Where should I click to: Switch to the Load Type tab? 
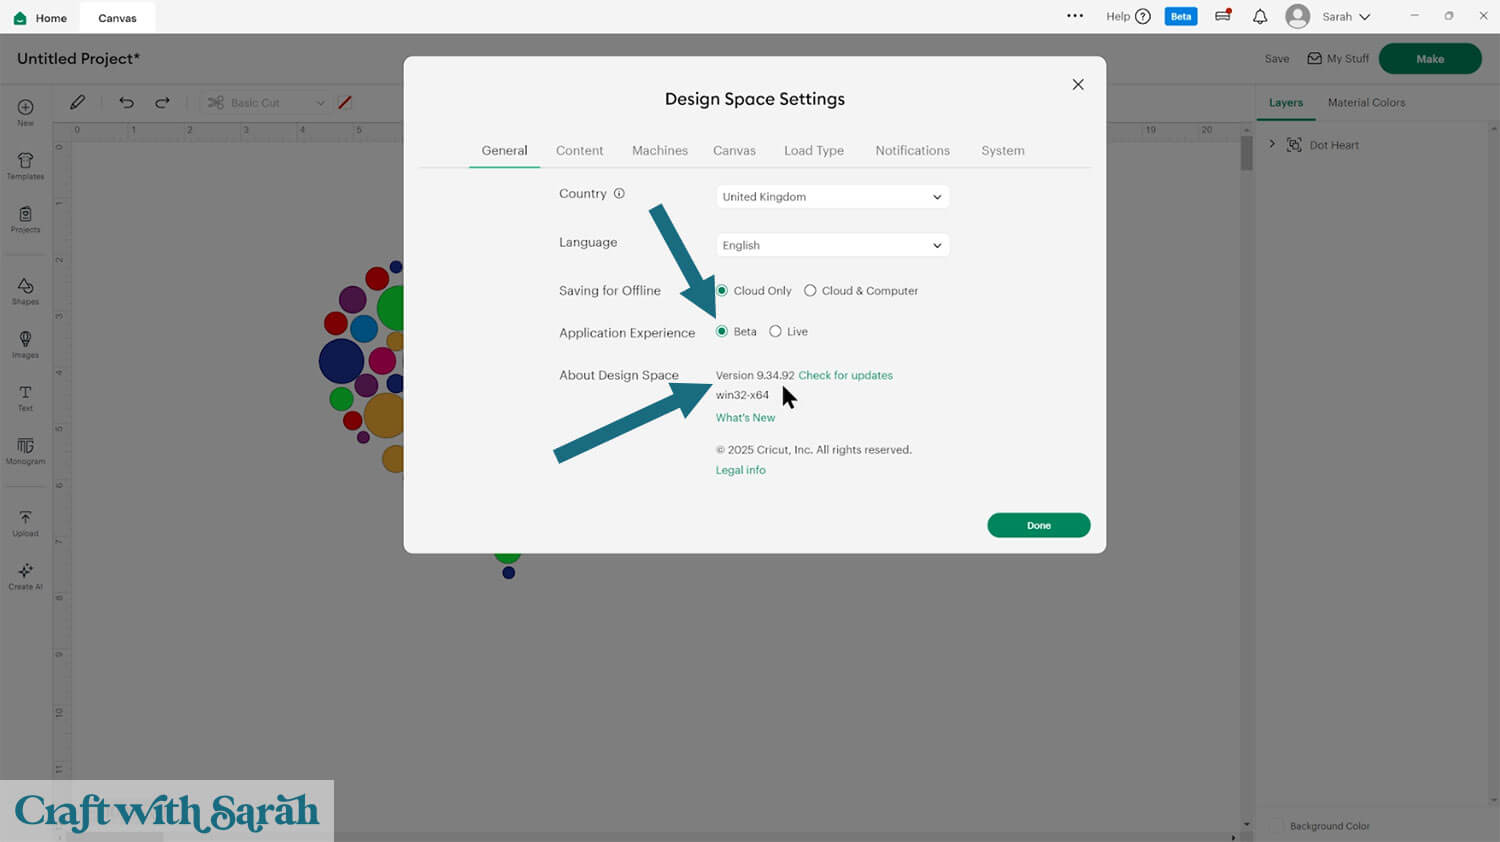click(x=814, y=150)
